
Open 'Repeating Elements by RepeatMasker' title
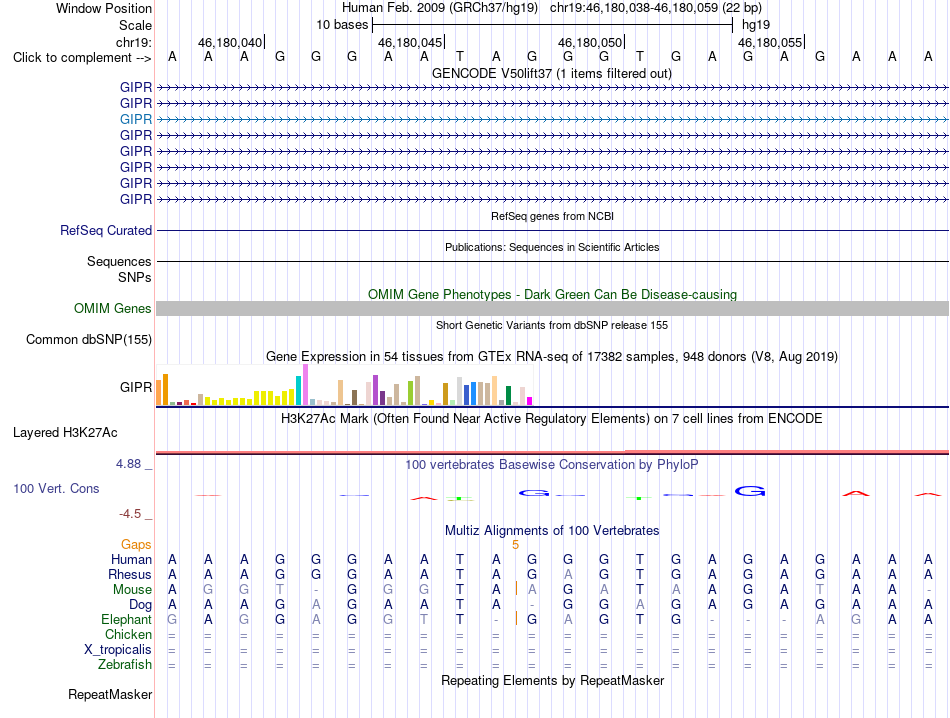(x=552, y=680)
